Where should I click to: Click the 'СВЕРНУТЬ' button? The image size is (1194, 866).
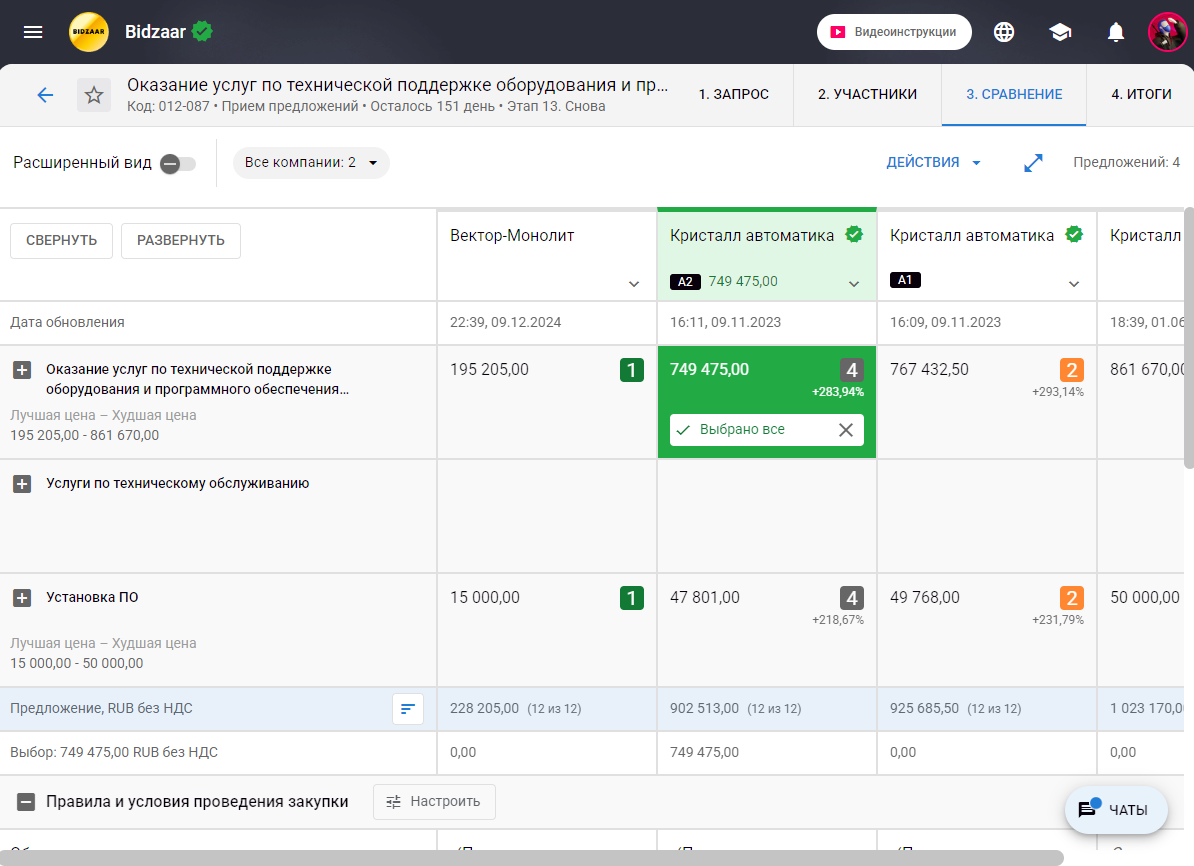pyautogui.click(x=61, y=241)
